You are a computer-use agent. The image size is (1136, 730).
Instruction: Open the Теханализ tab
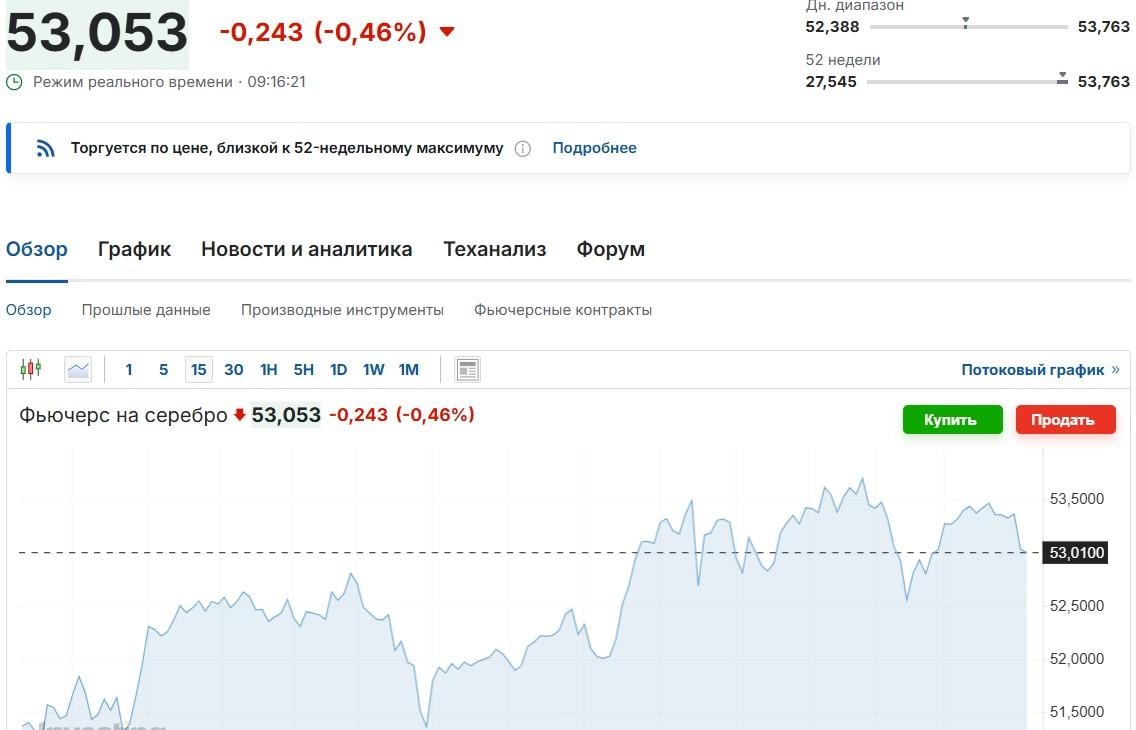(494, 249)
